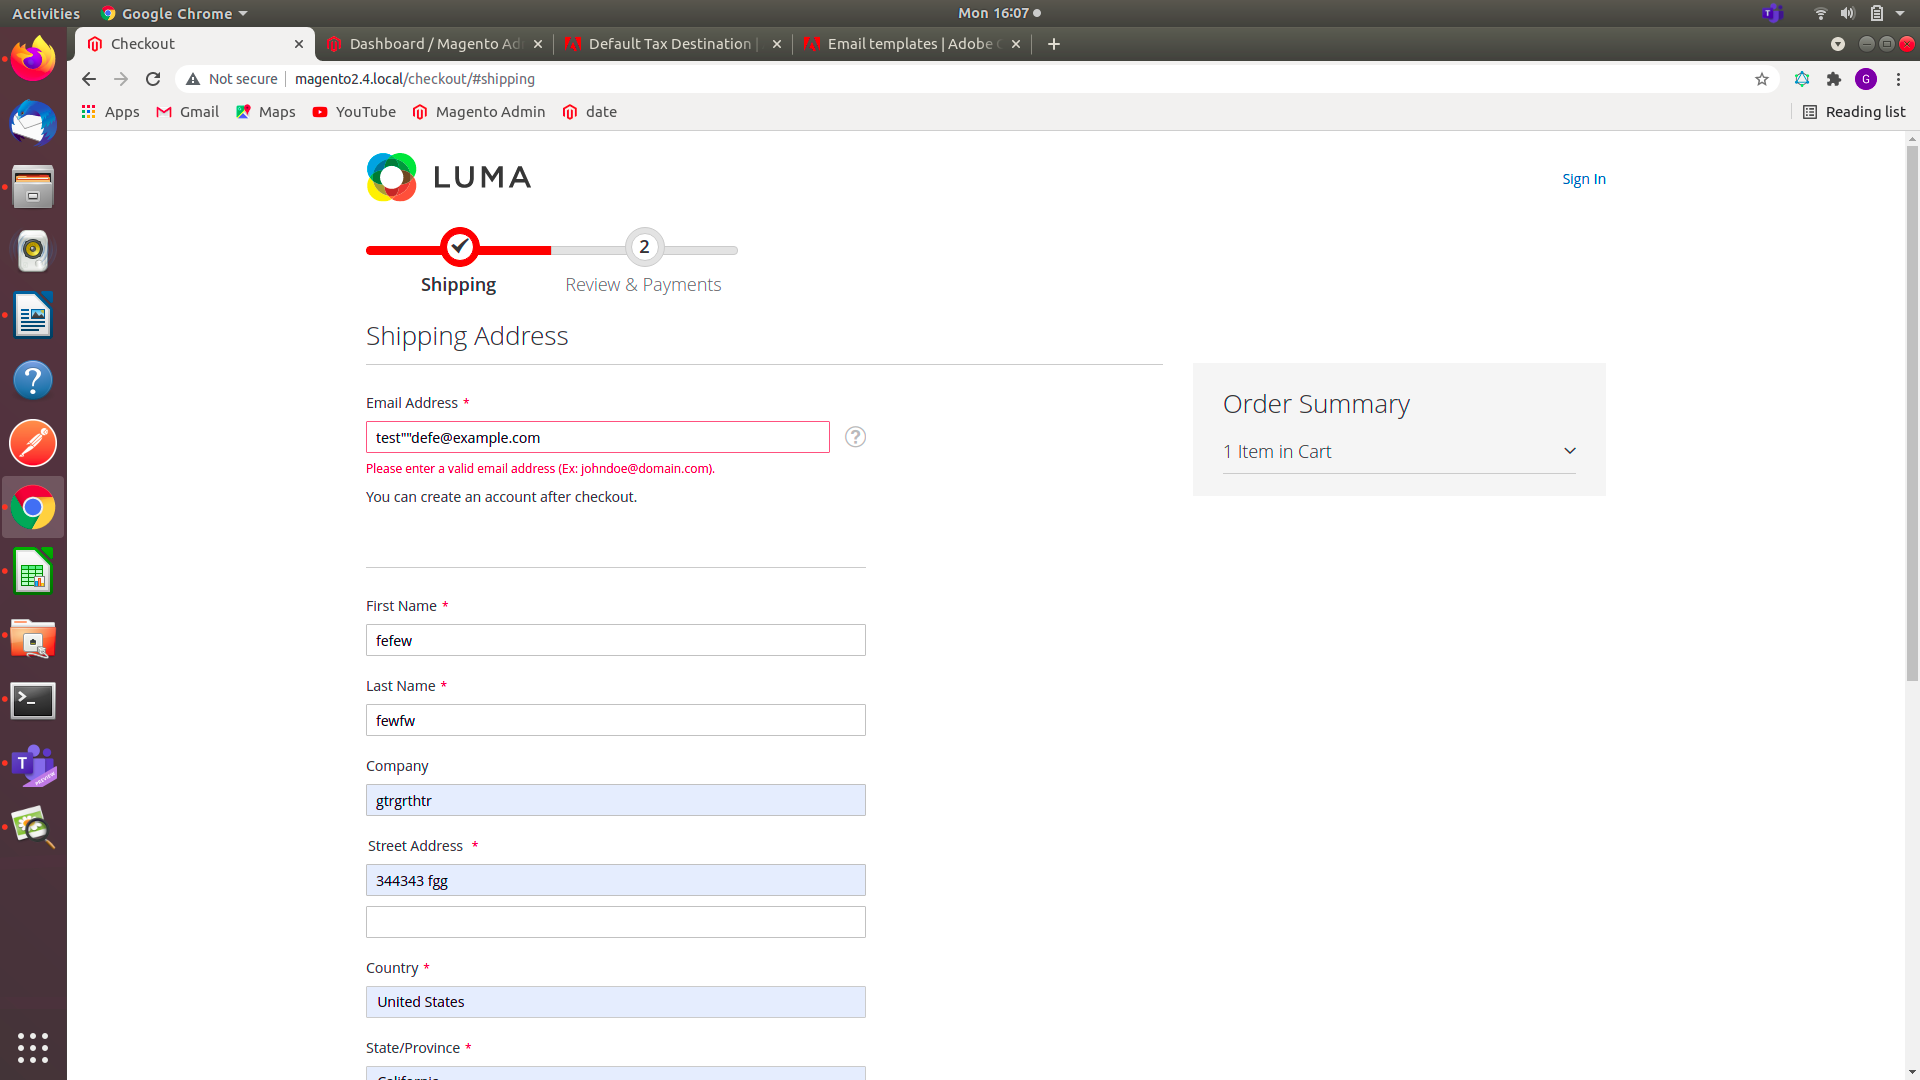This screenshot has height=1080, width=1920.
Task: Click the LUMA store logo
Action: pos(448,177)
